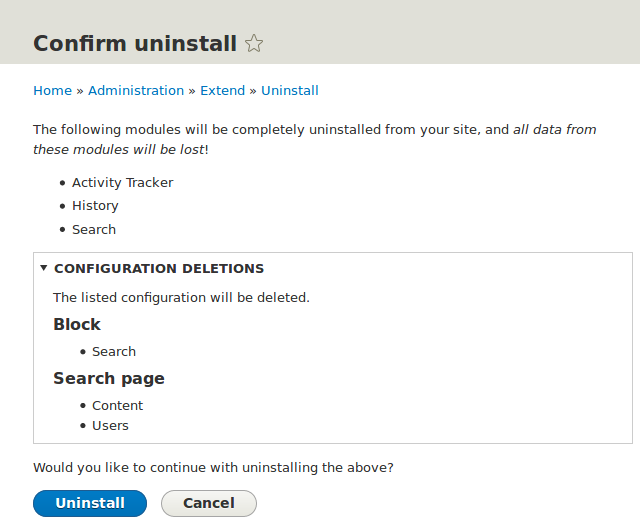This screenshot has height=517, width=640.
Task: Click History in the modules list
Action: (x=95, y=205)
